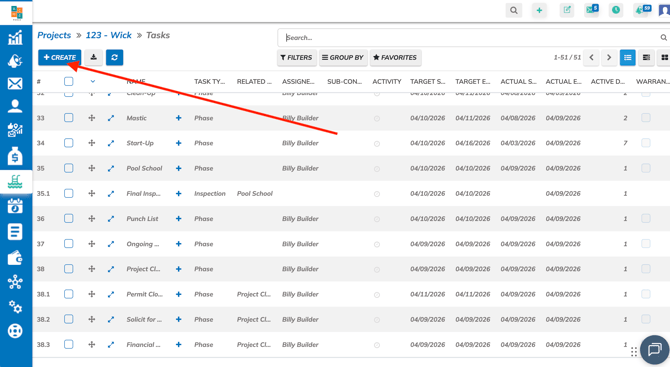670x367 pixels.
Task: Click the move handle on Start-Up row
Action: pos(92,143)
